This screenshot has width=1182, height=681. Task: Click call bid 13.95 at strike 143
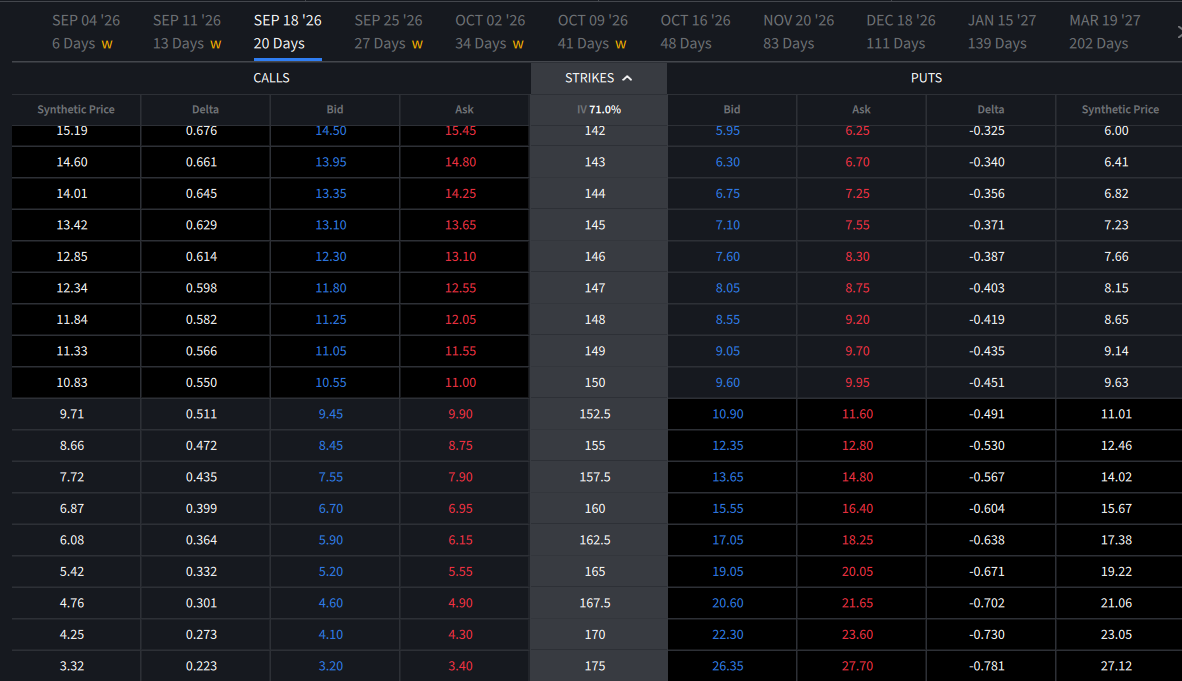(x=331, y=162)
